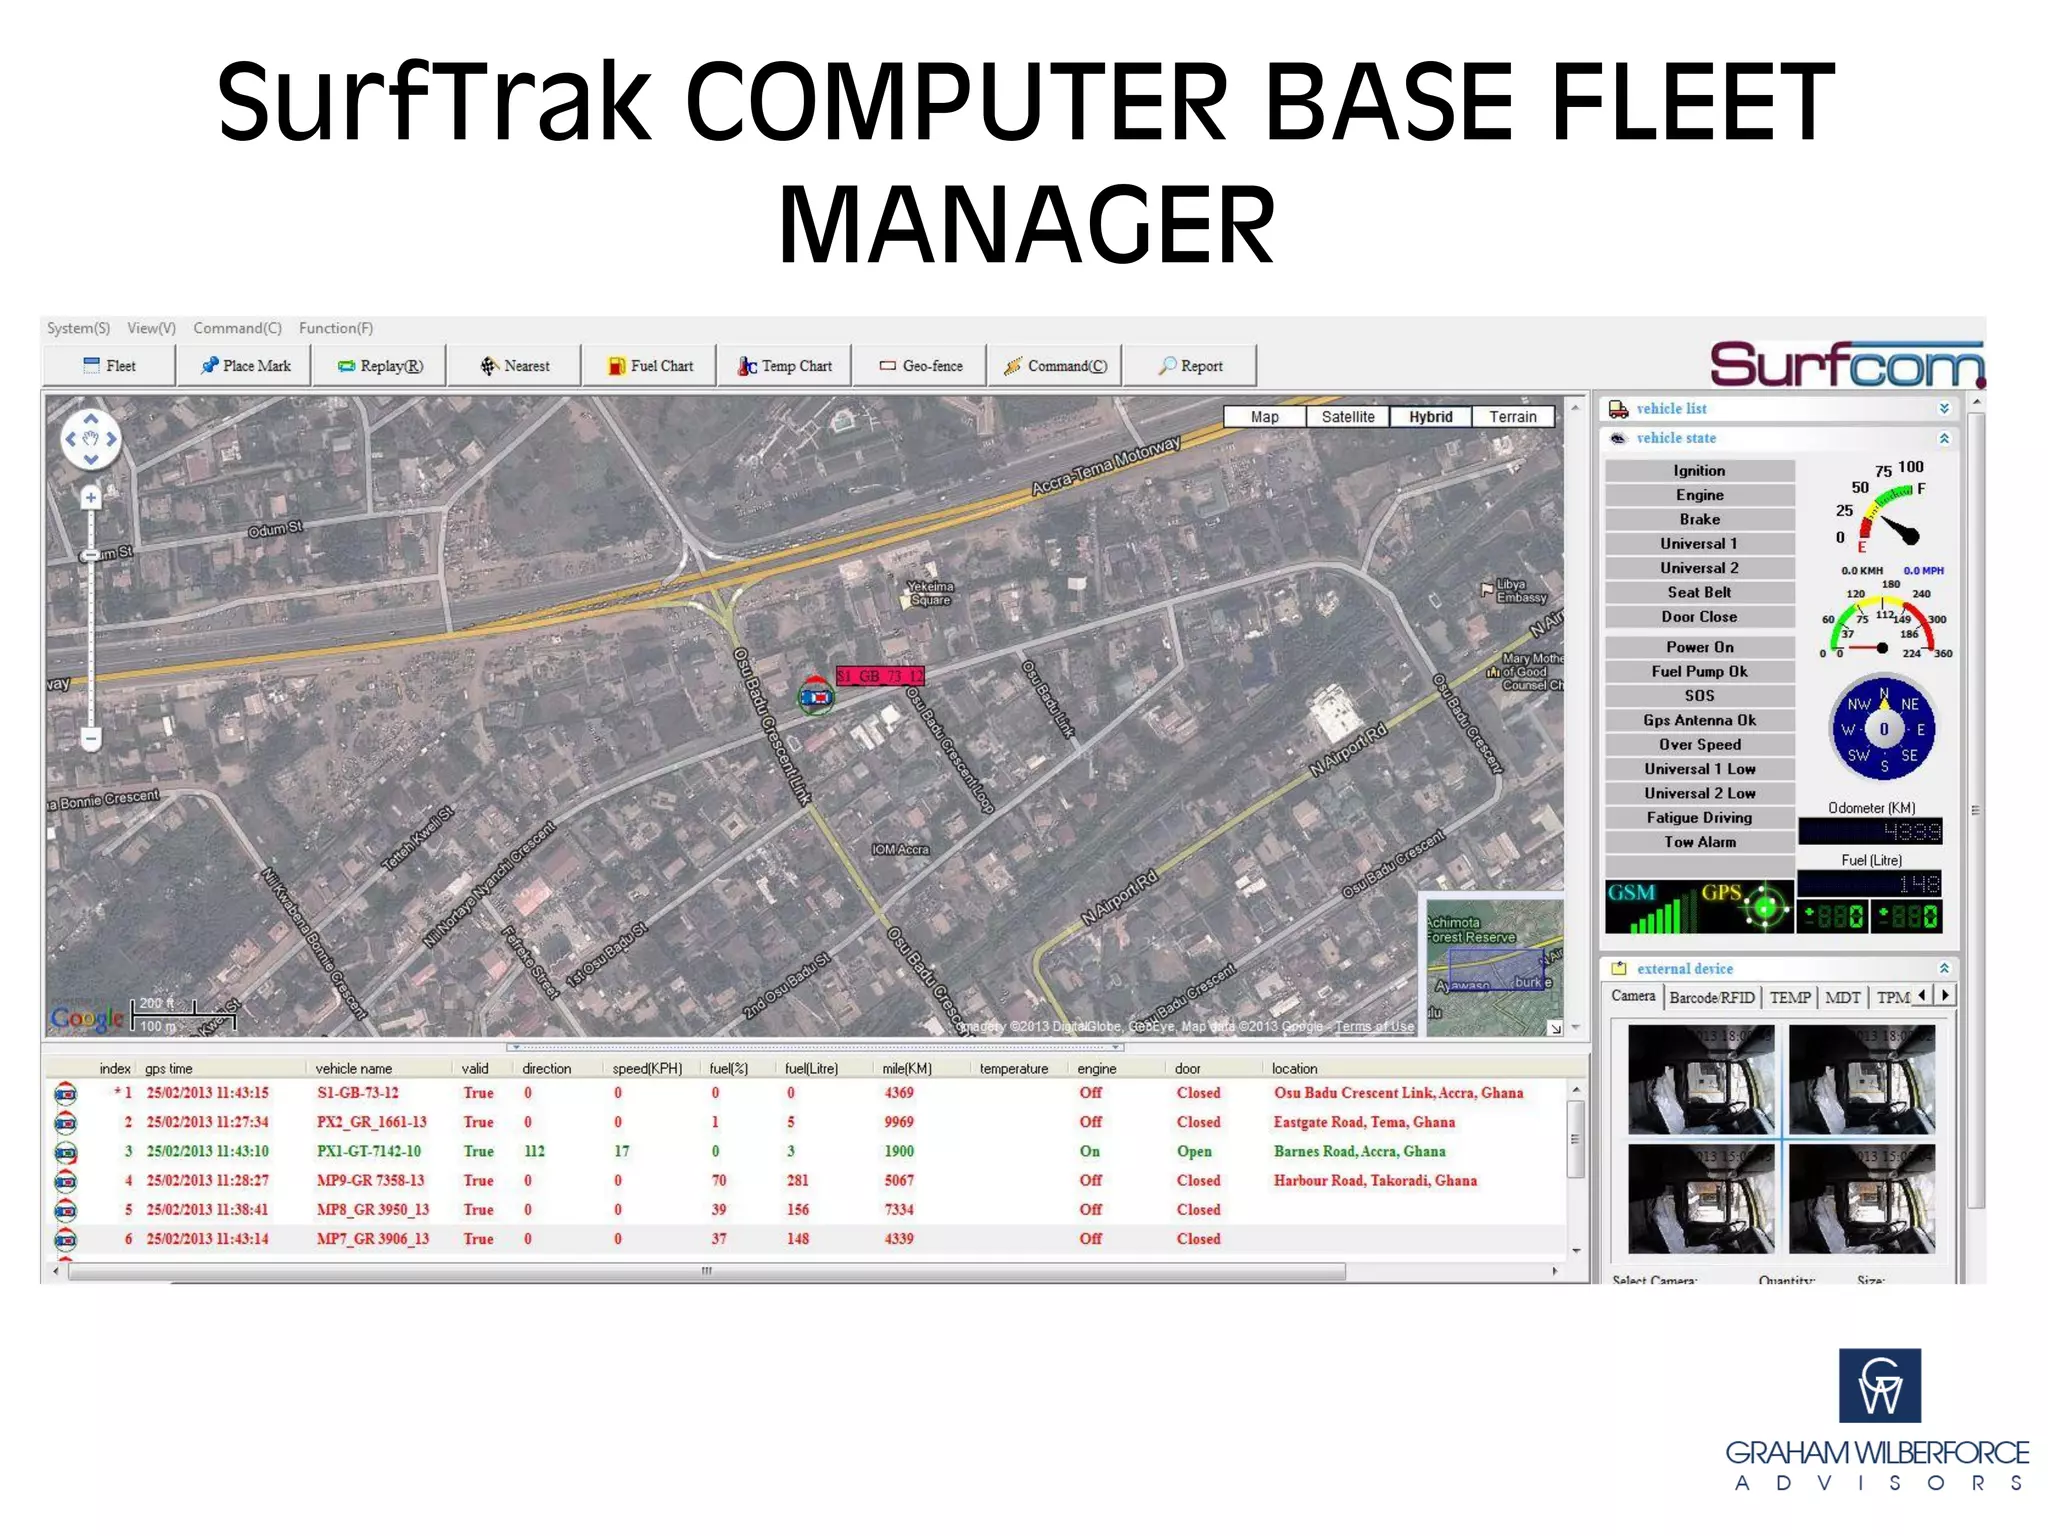Click the Osu Badu Crescent Link location cell

(x=1398, y=1093)
